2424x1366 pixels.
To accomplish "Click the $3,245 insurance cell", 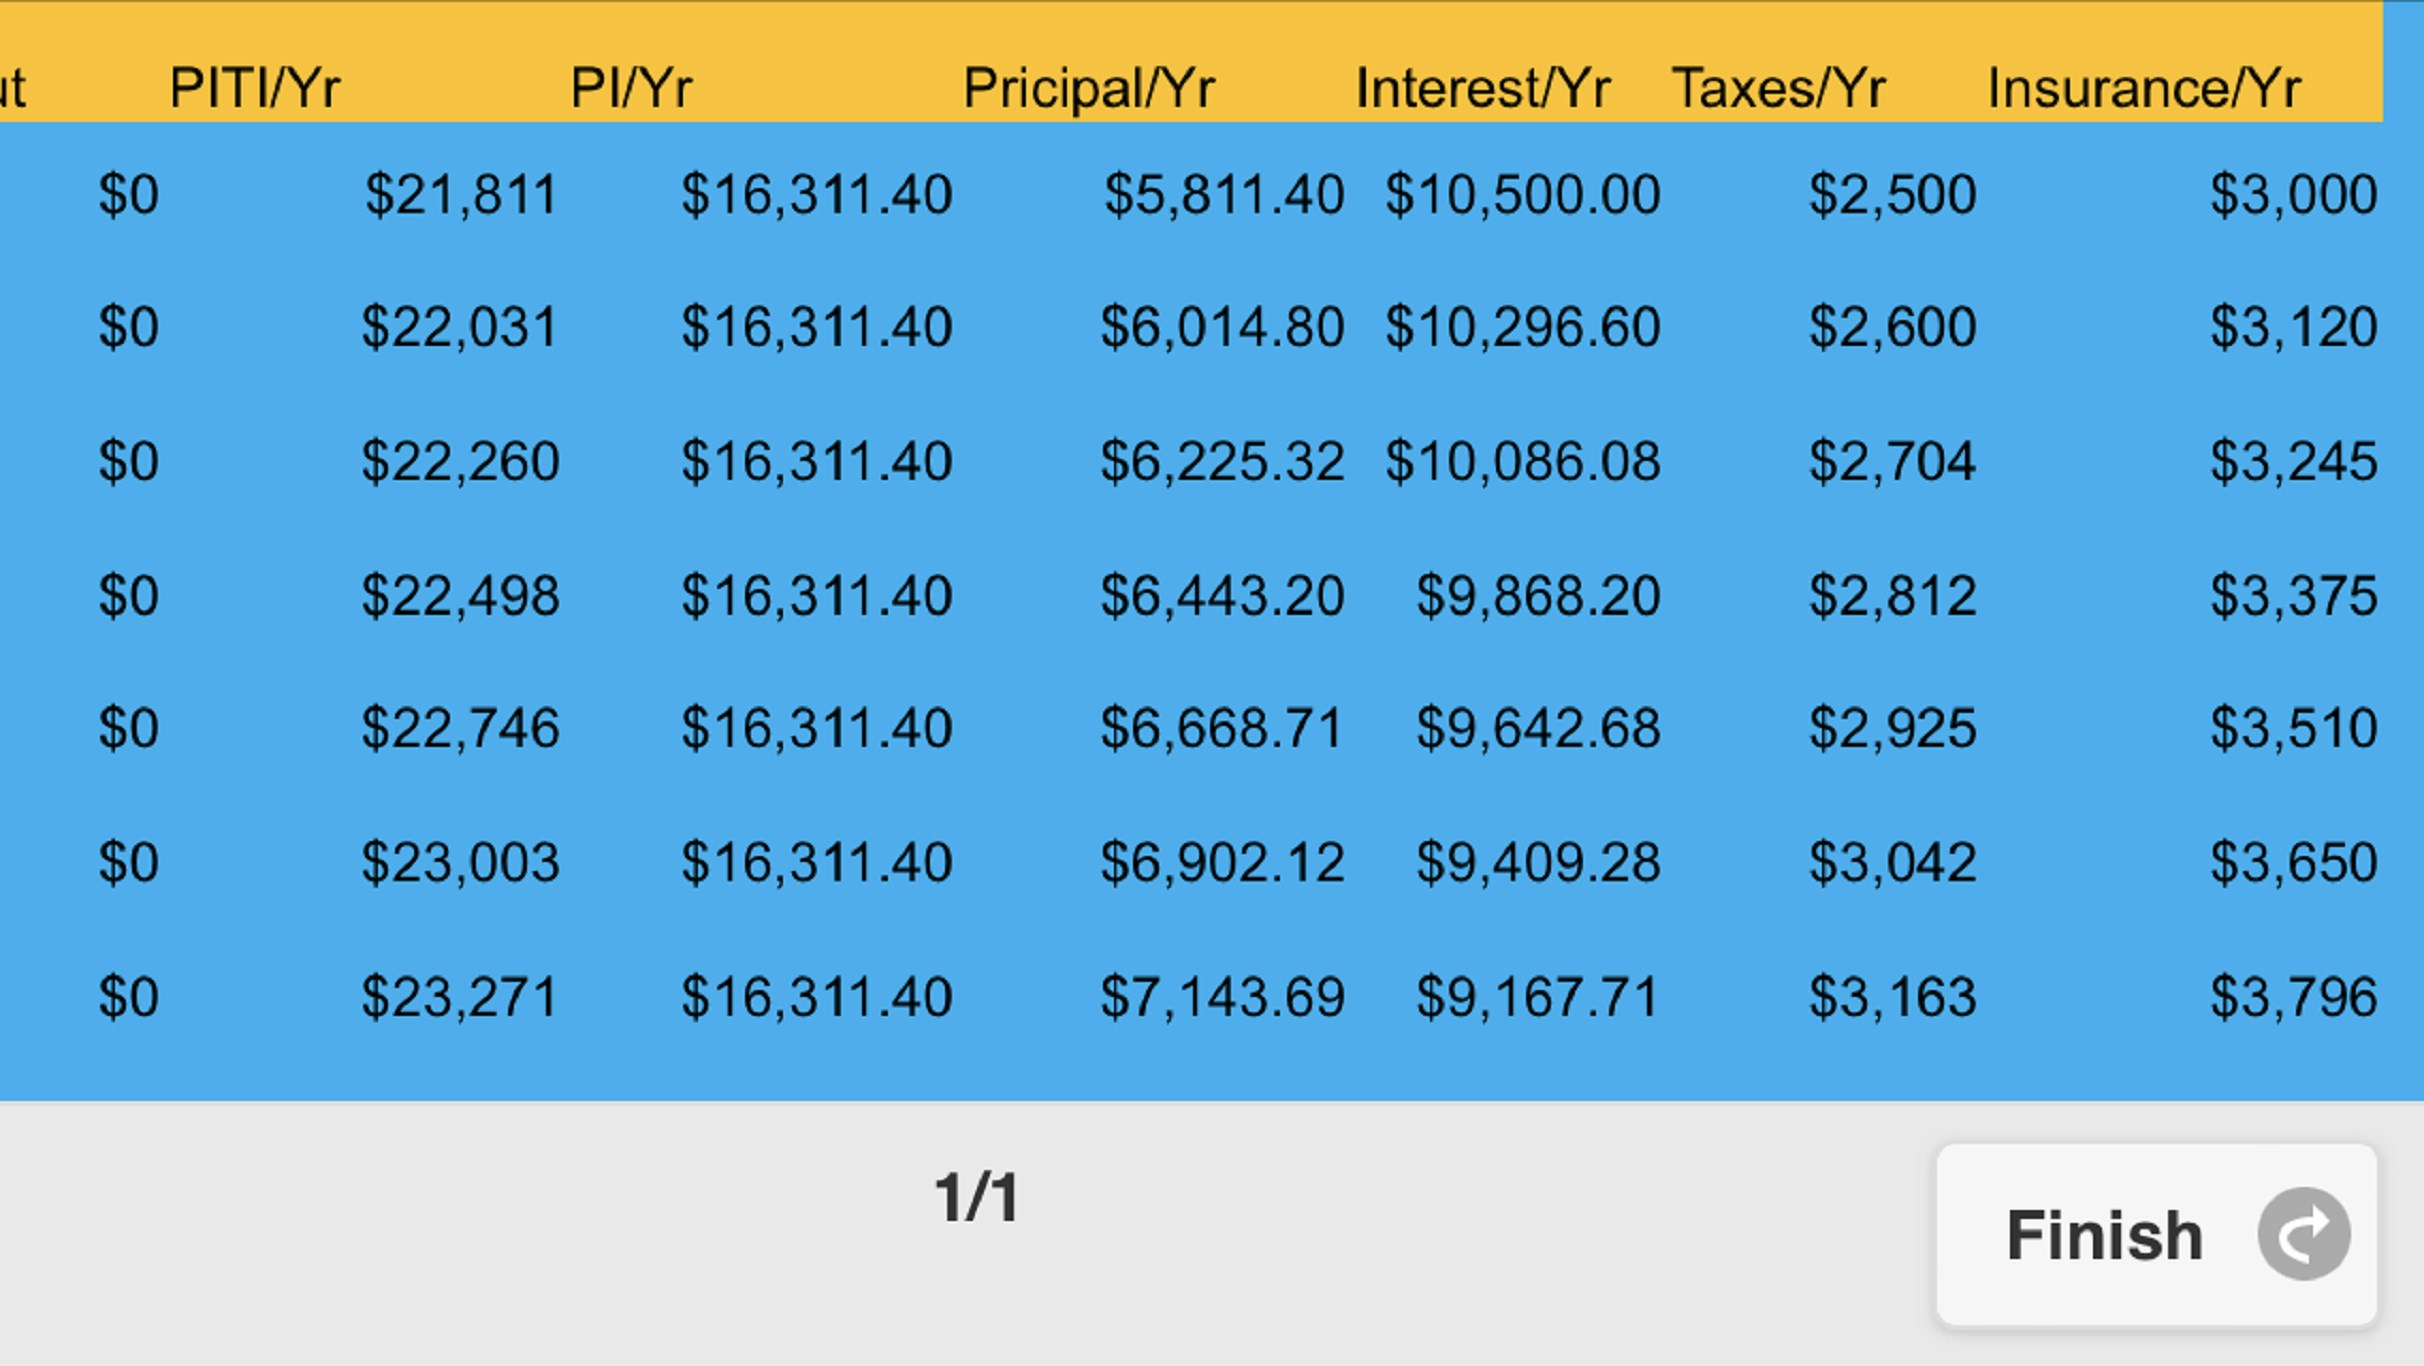I will click(2294, 461).
